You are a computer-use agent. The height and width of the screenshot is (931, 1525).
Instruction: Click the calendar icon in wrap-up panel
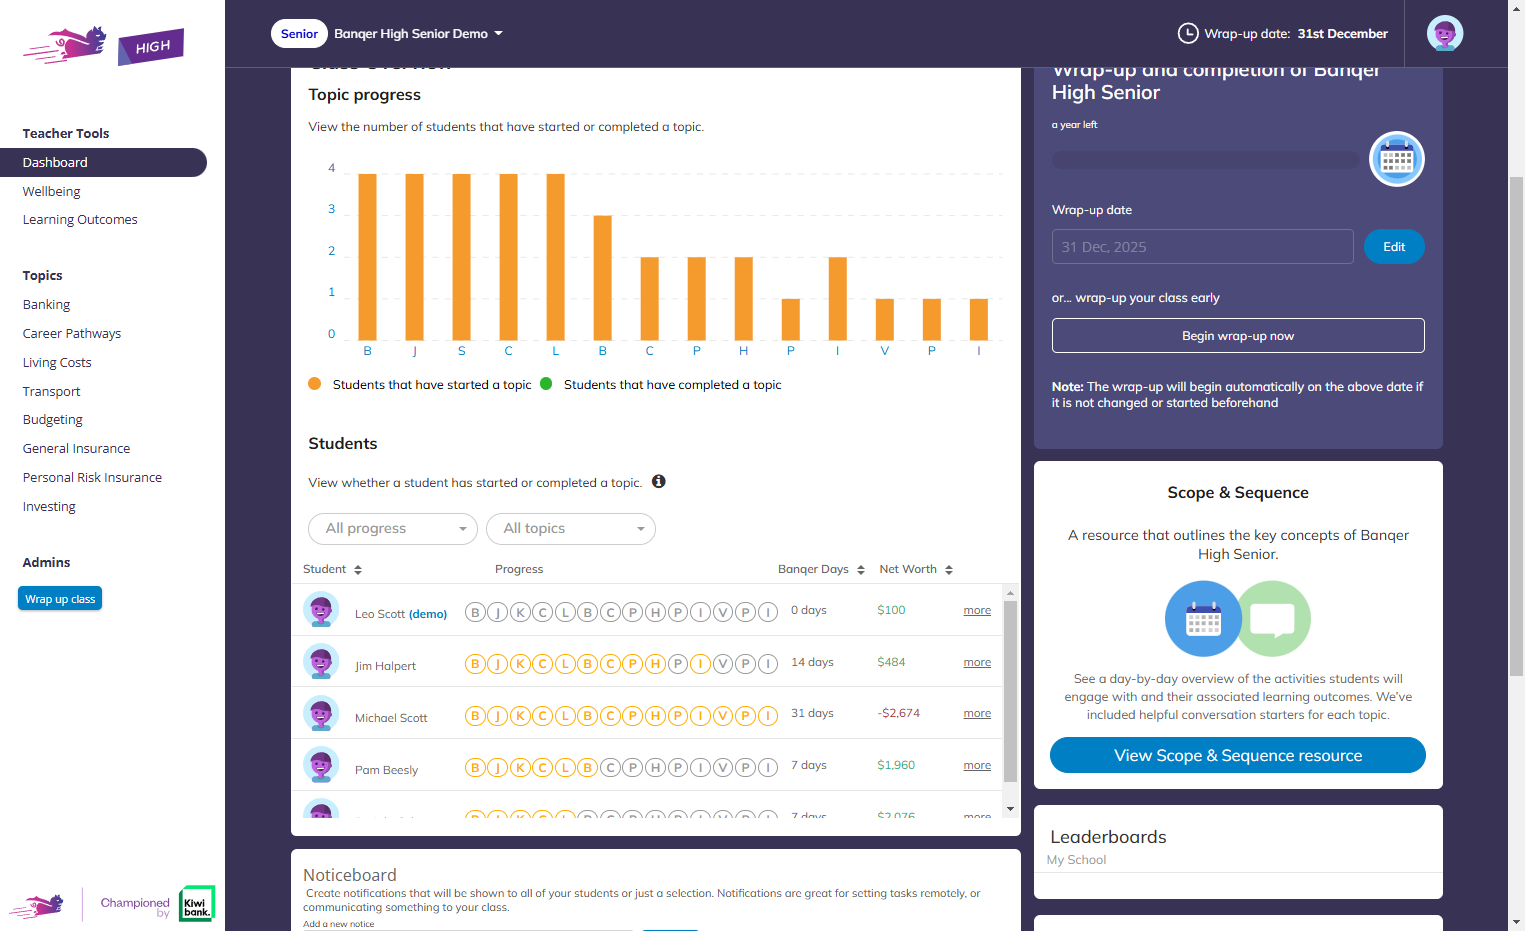pos(1396,159)
